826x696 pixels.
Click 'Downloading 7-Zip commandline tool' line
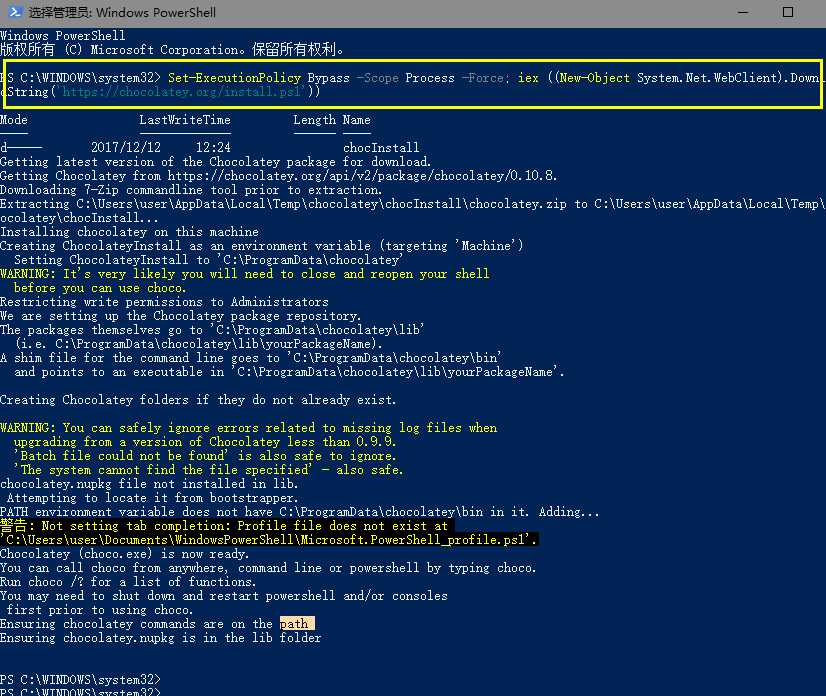(191, 190)
